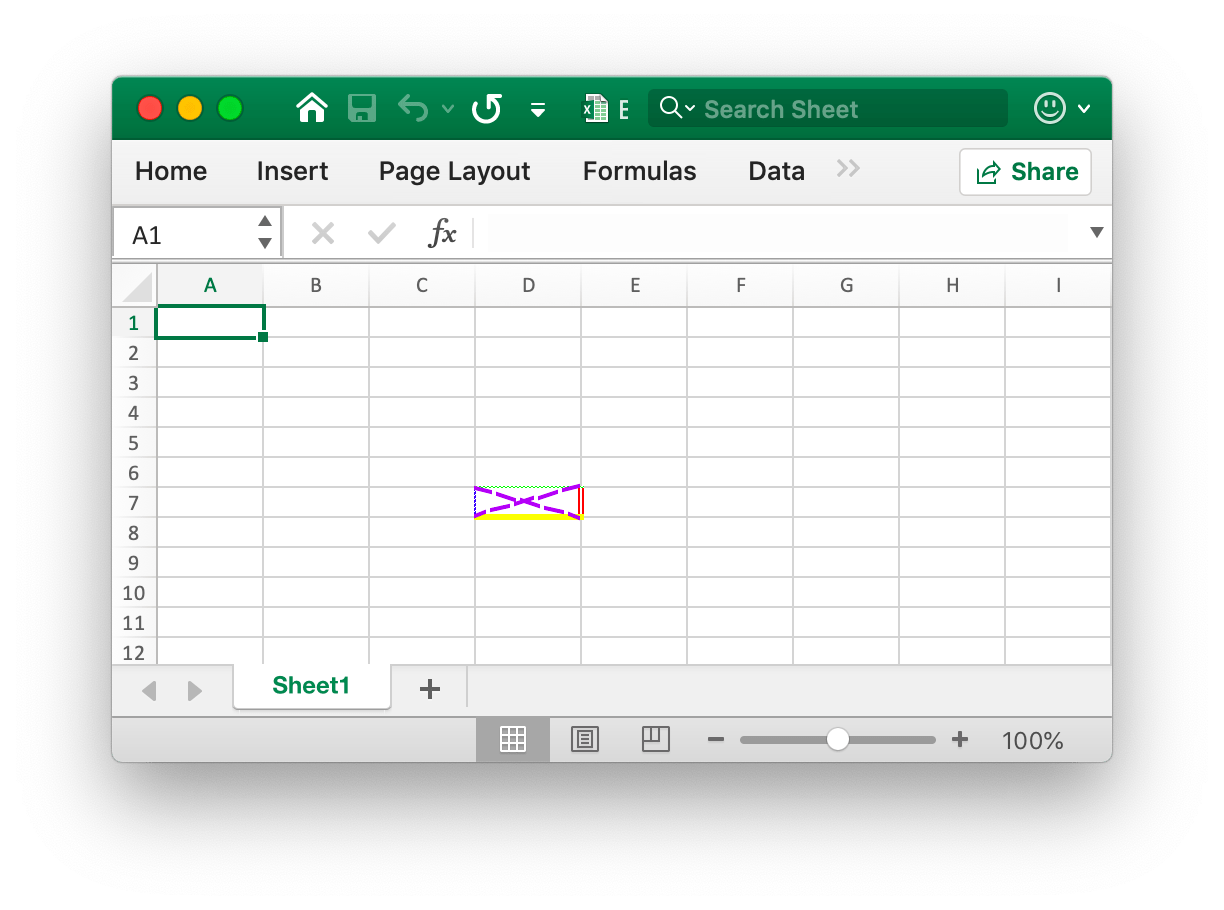Switch to Page Break Preview icon
1224x910 pixels.
[655, 739]
